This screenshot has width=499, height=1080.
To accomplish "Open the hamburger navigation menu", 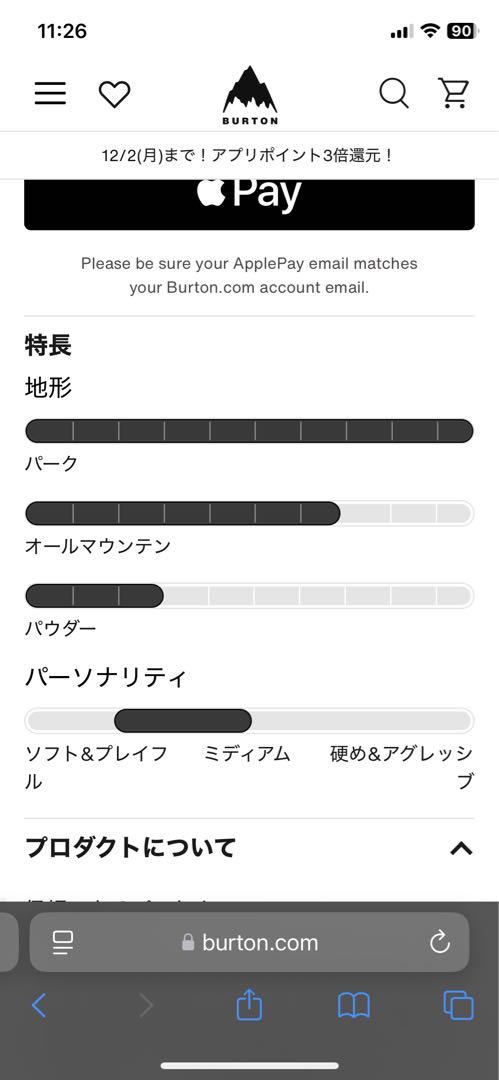I will point(50,94).
